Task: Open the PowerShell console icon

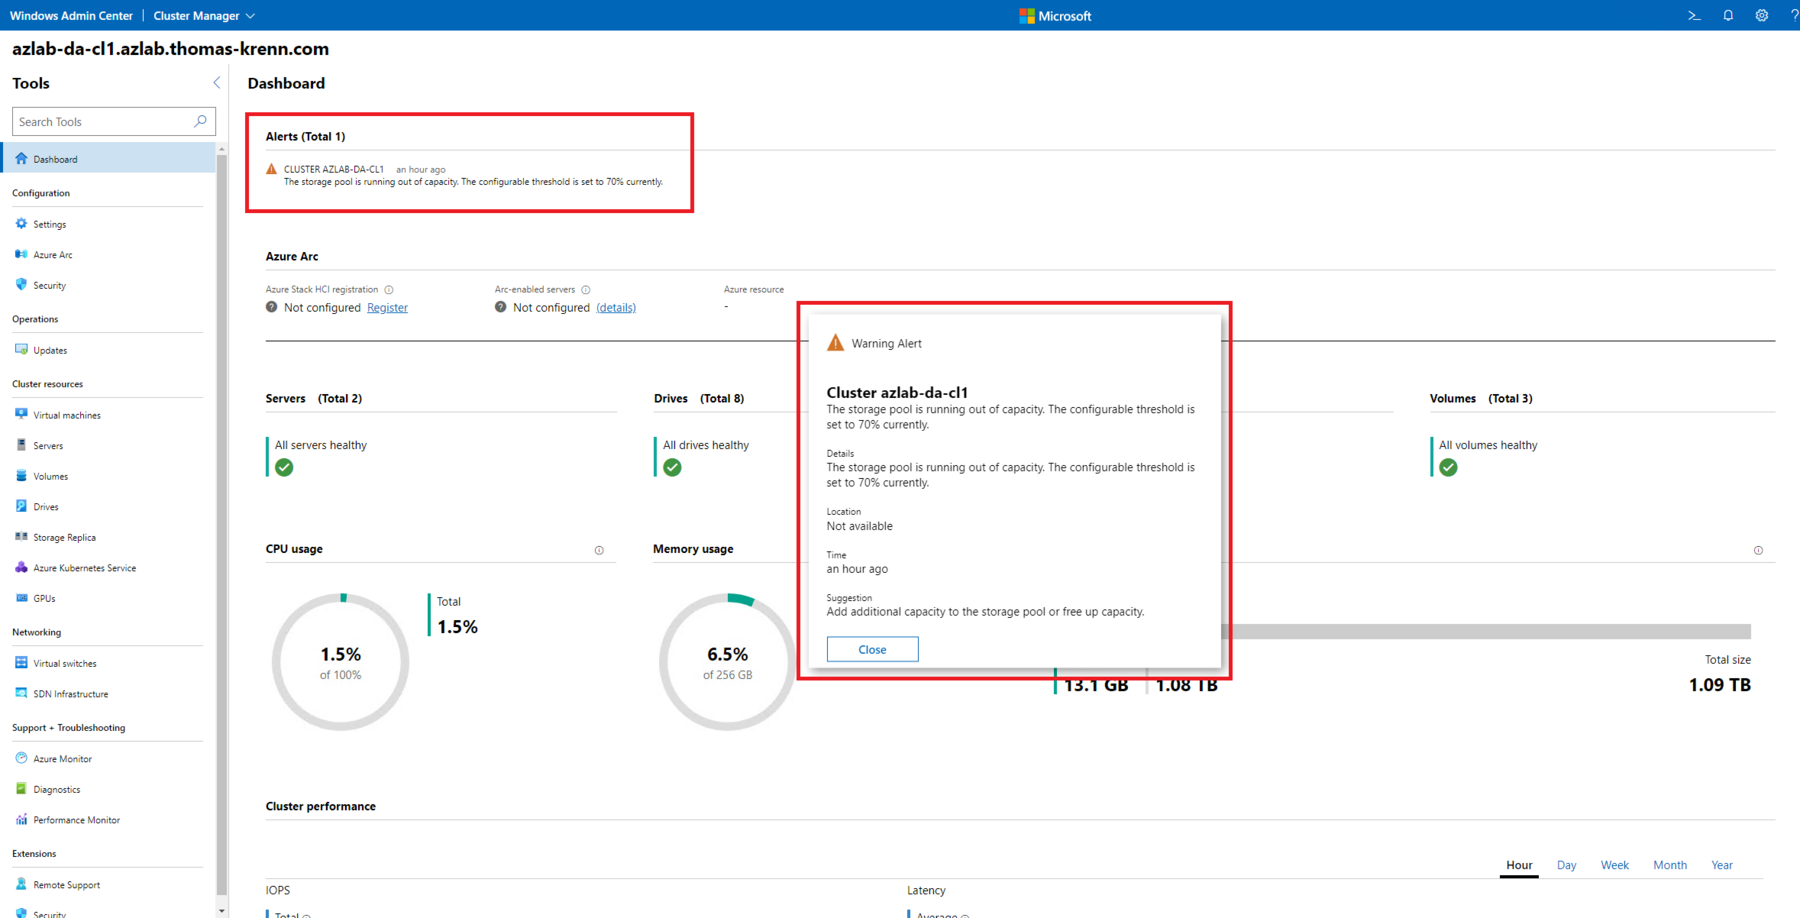Action: point(1694,16)
